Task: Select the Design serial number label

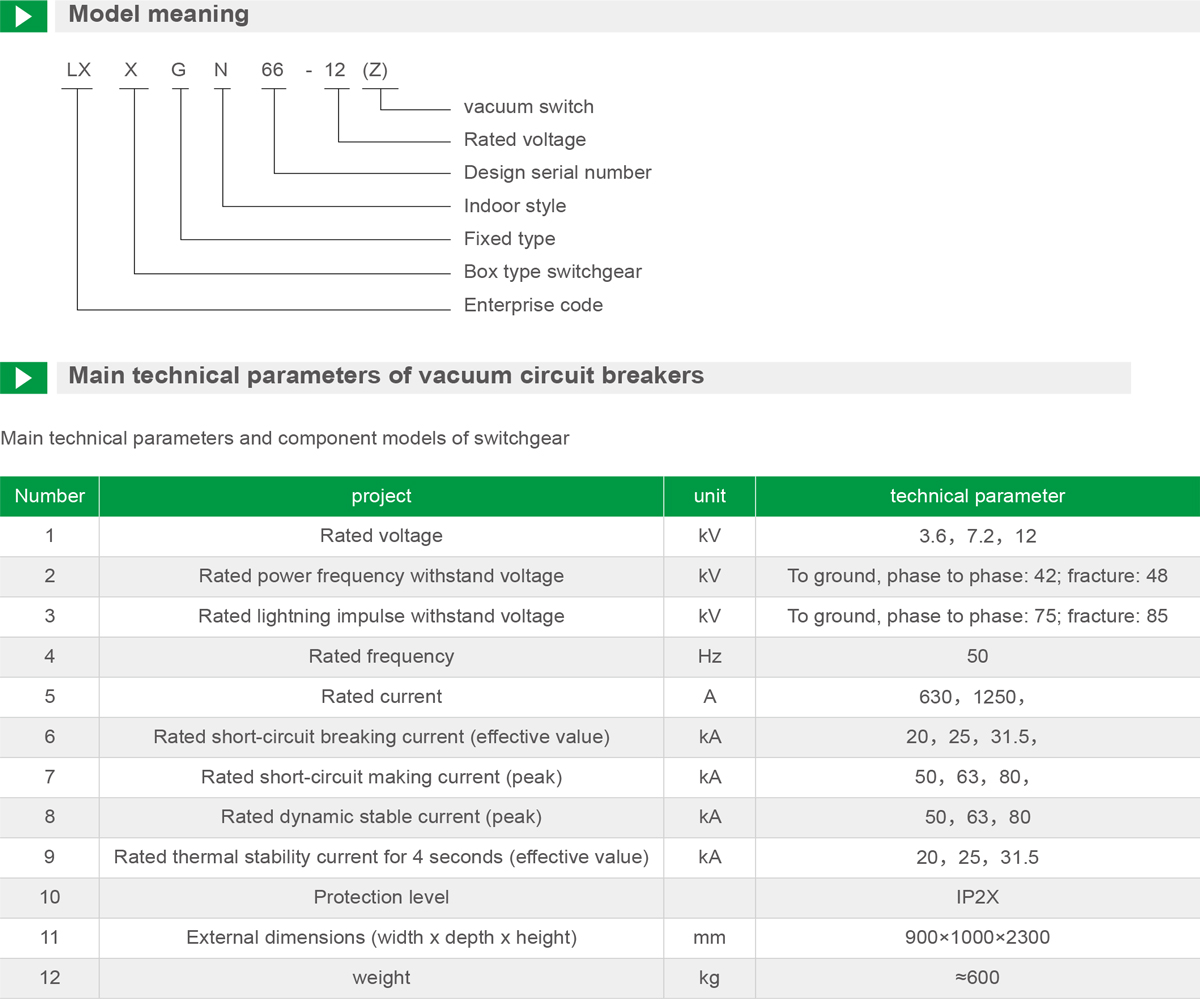Action: click(557, 173)
